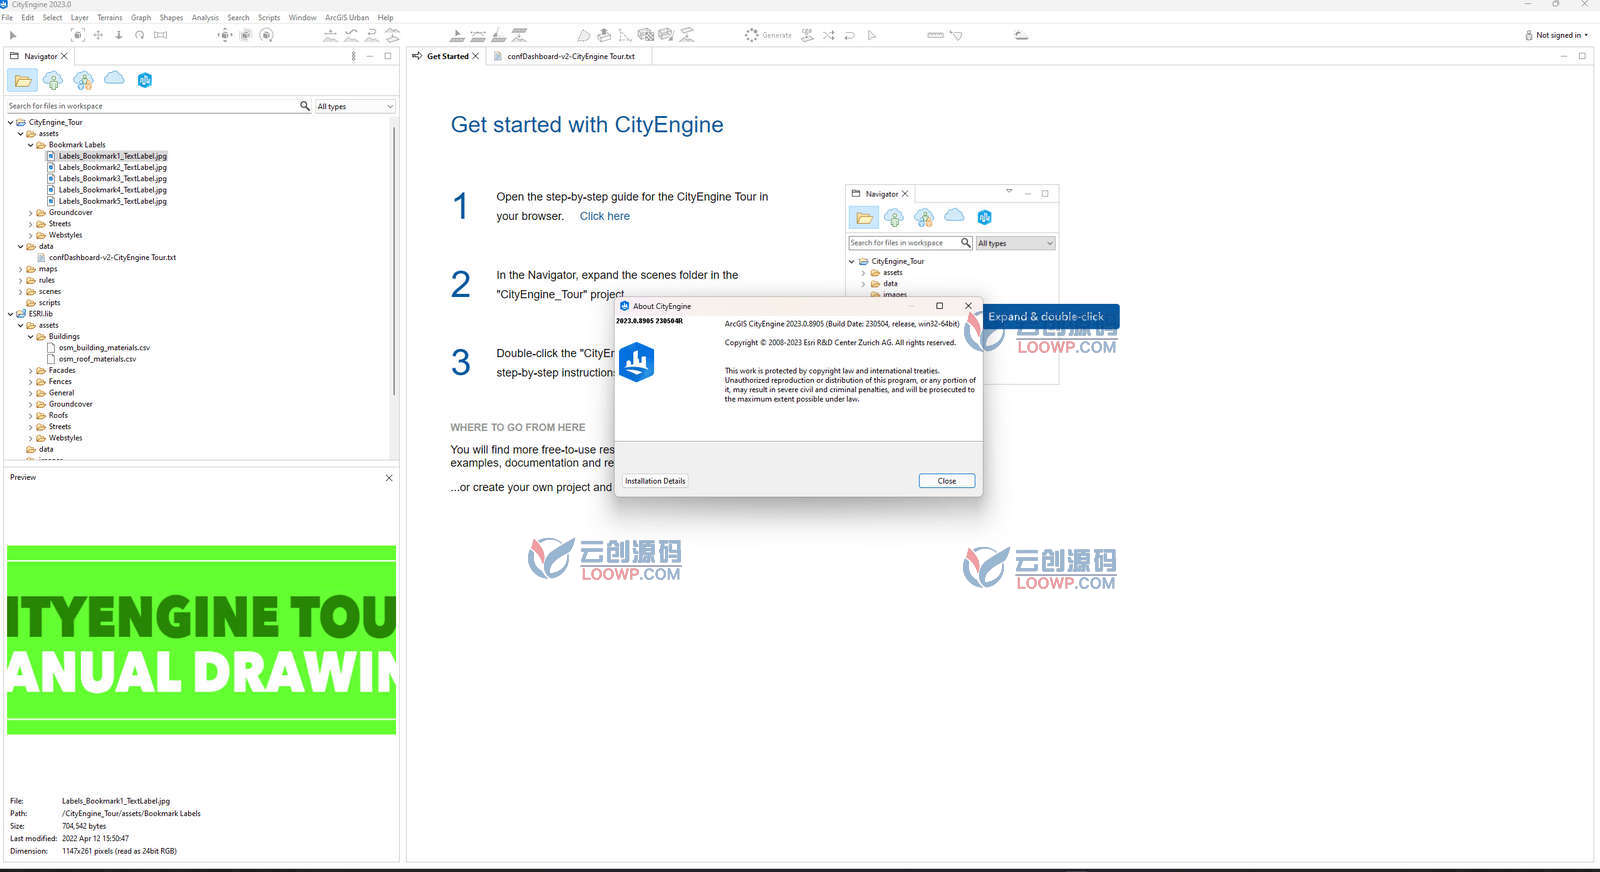Open the File menu
Viewport: 1600px width, 872px height.
pyautogui.click(x=7, y=17)
